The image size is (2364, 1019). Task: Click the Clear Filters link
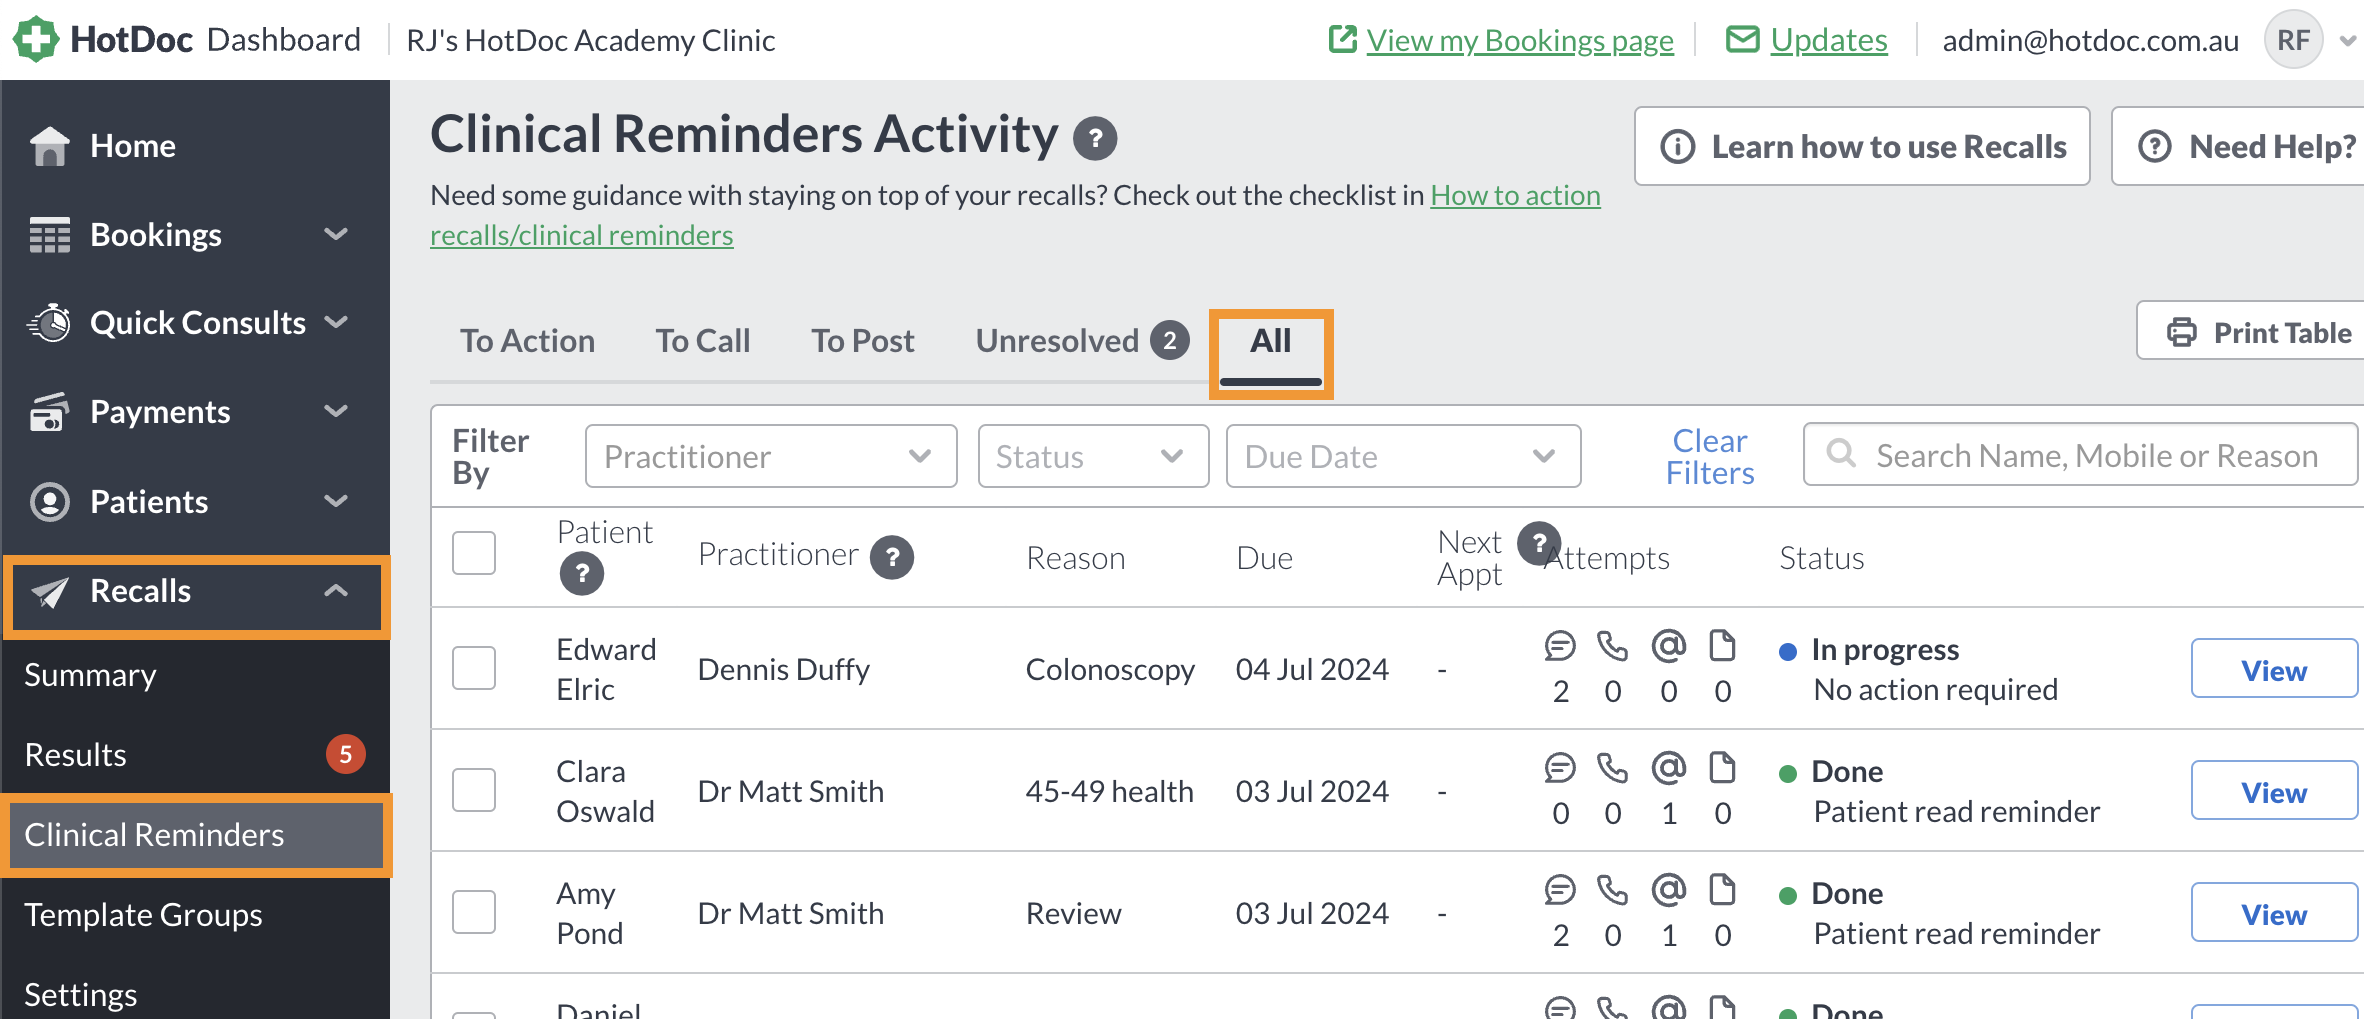(1710, 456)
